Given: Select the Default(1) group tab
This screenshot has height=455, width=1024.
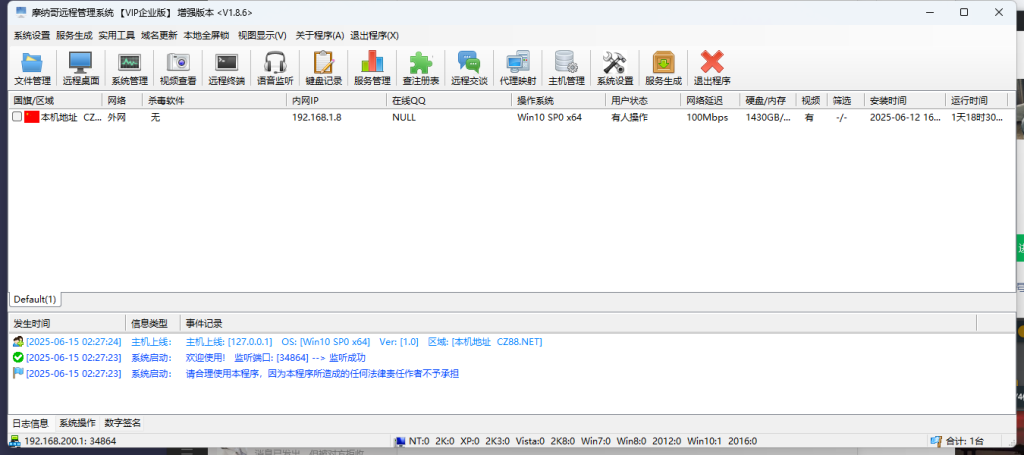Looking at the screenshot, I should point(35,300).
